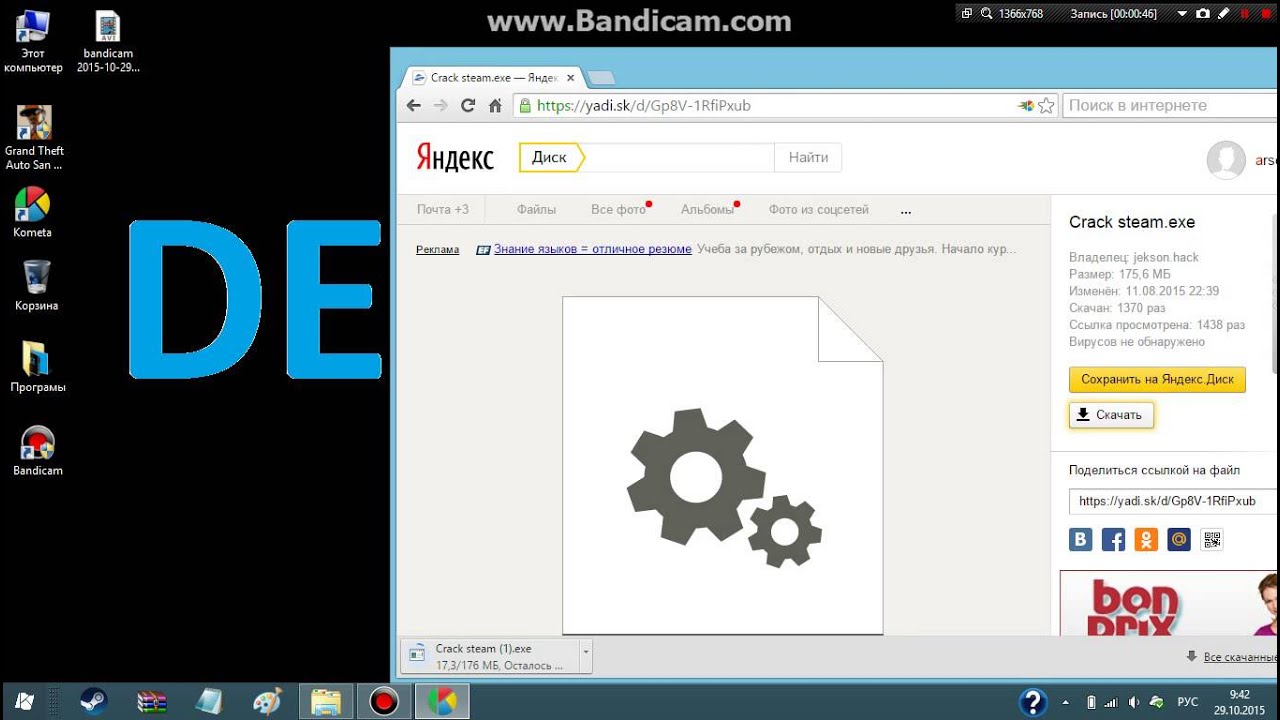
Task: Open Этот компьютер desktop icon
Action: (x=33, y=41)
